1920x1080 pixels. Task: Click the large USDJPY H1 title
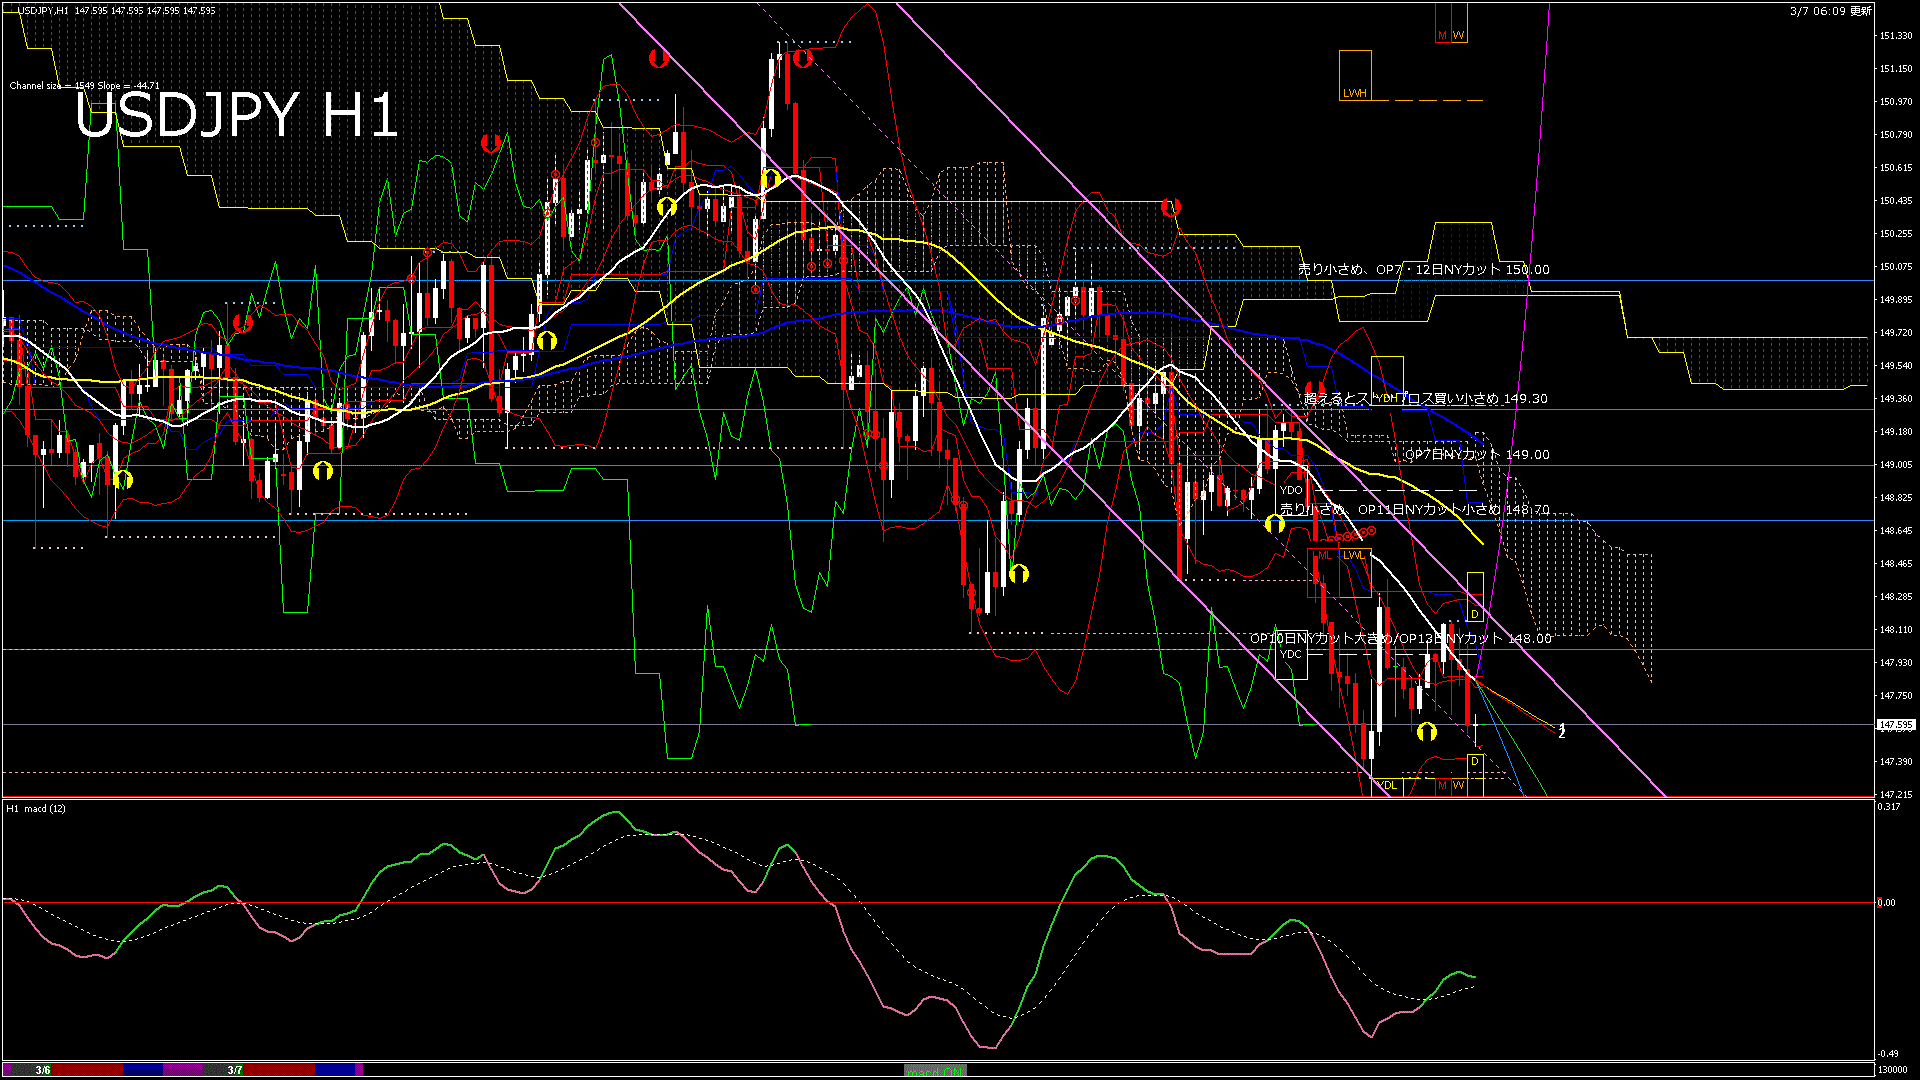tap(237, 116)
